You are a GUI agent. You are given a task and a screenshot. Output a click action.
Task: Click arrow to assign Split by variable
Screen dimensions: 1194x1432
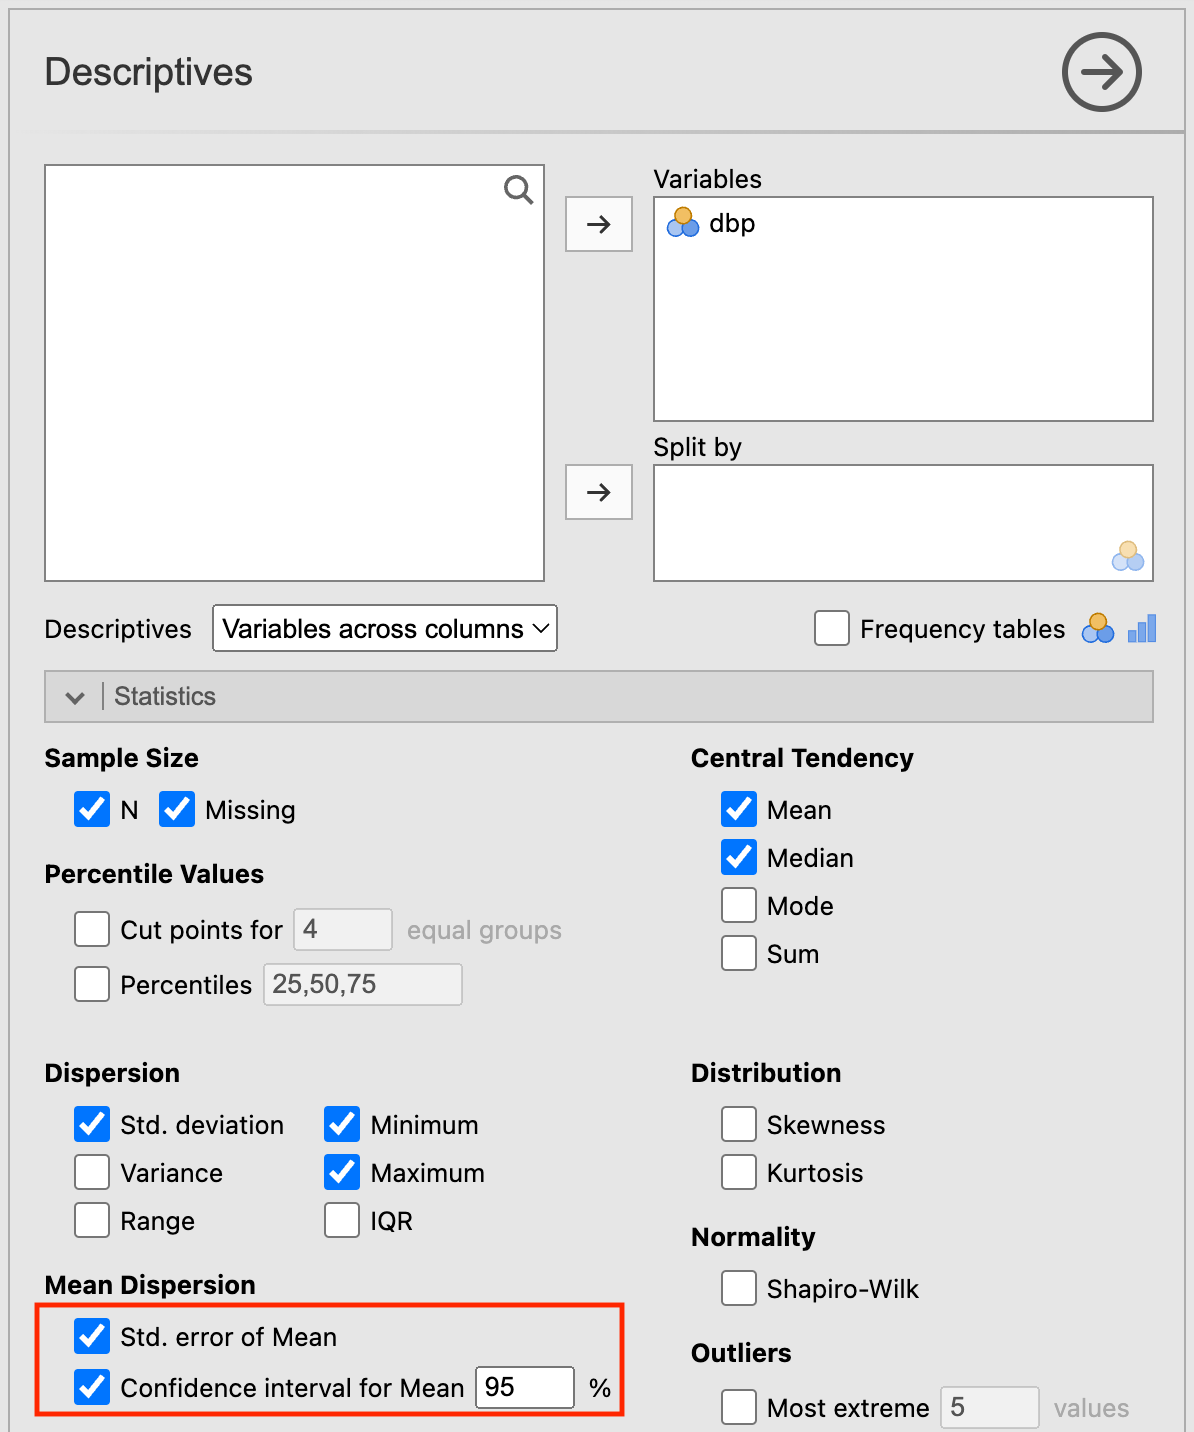pyautogui.click(x=598, y=492)
